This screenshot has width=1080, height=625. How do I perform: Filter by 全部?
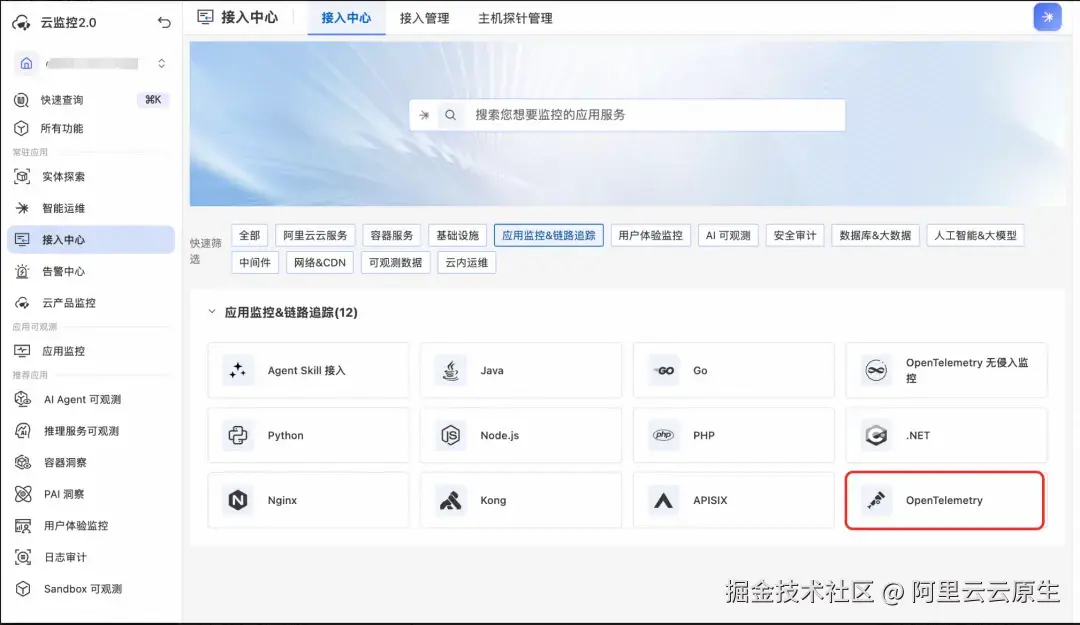[x=249, y=236]
